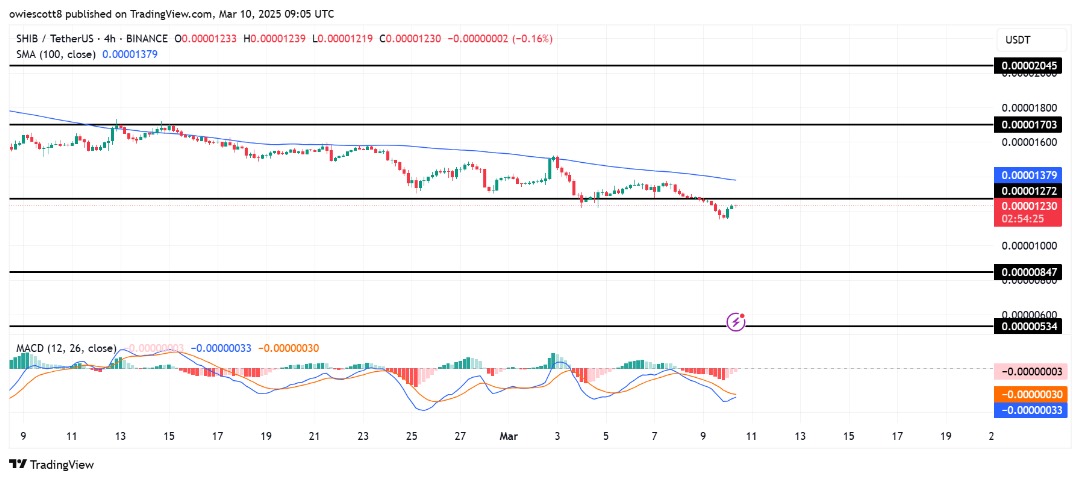The height and width of the screenshot is (480, 1080).
Task: Select the MACD (12, 26, close) indicator legend
Action: (x=66, y=348)
